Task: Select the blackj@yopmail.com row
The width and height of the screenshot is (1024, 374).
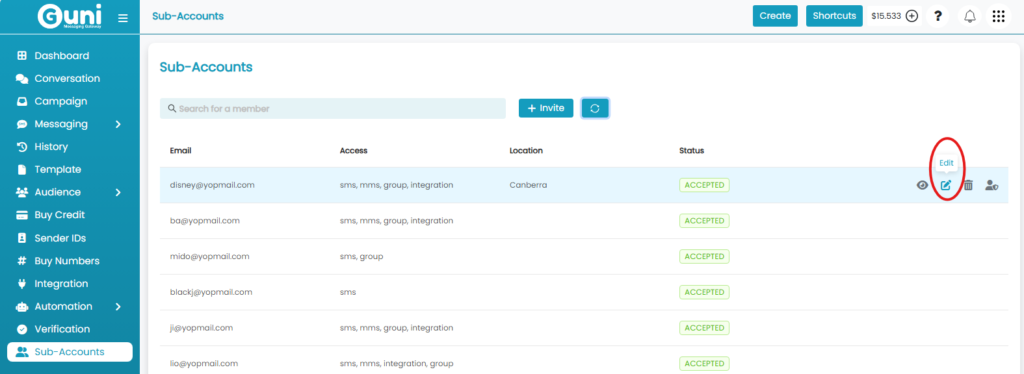Action: point(584,292)
